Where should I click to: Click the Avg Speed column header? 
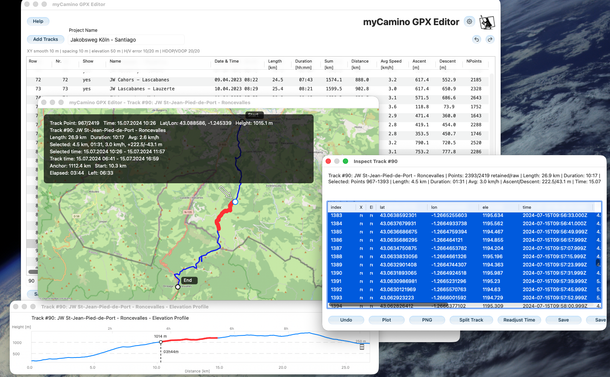coord(391,64)
